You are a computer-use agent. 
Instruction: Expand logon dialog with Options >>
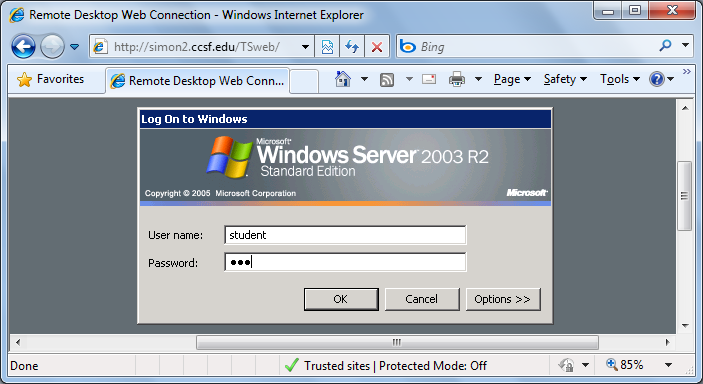[503, 299]
